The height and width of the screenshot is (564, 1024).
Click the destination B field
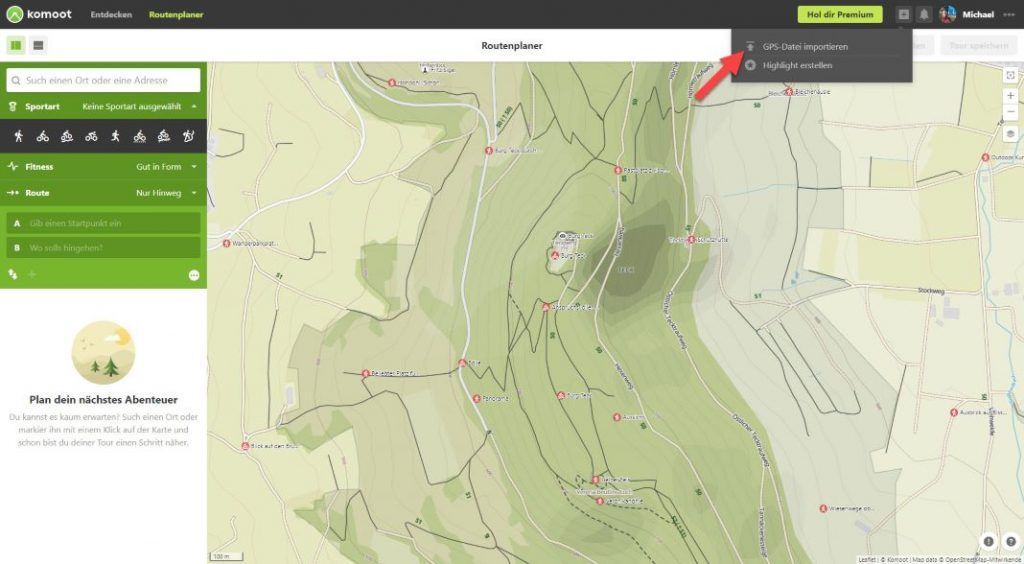[x=103, y=247]
